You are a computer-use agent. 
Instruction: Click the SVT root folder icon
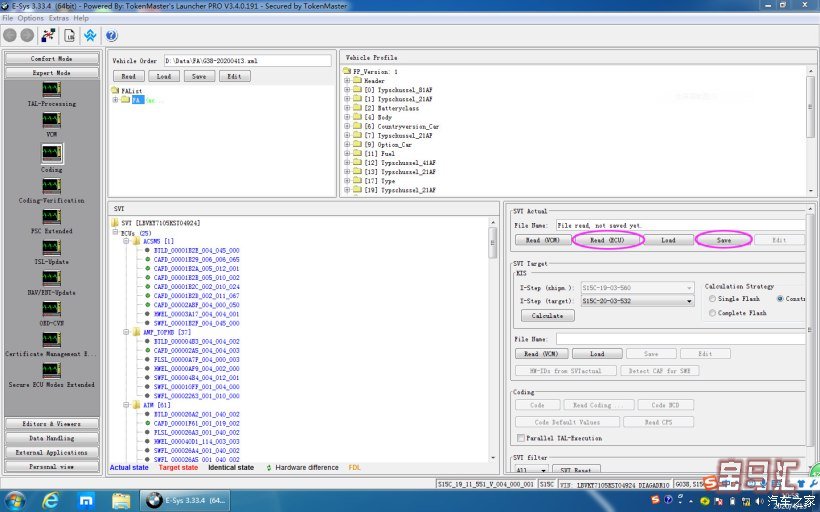tap(115, 223)
